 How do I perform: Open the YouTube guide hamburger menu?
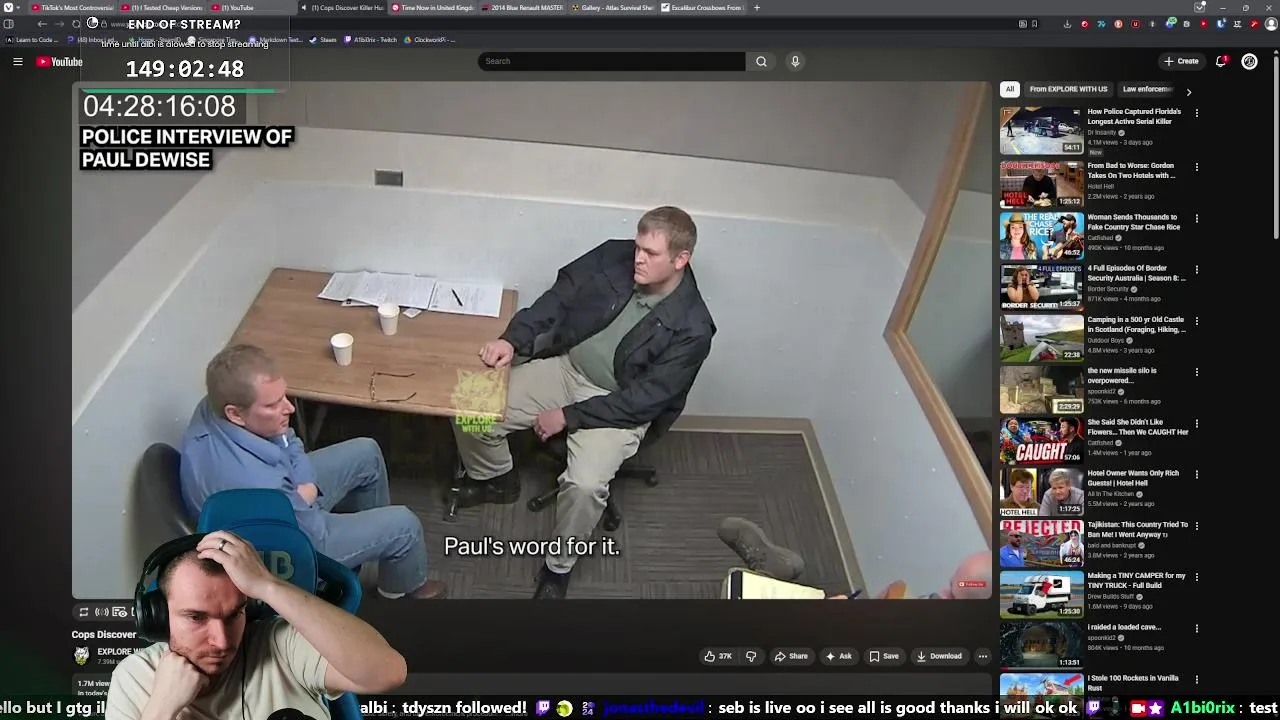coord(17,62)
